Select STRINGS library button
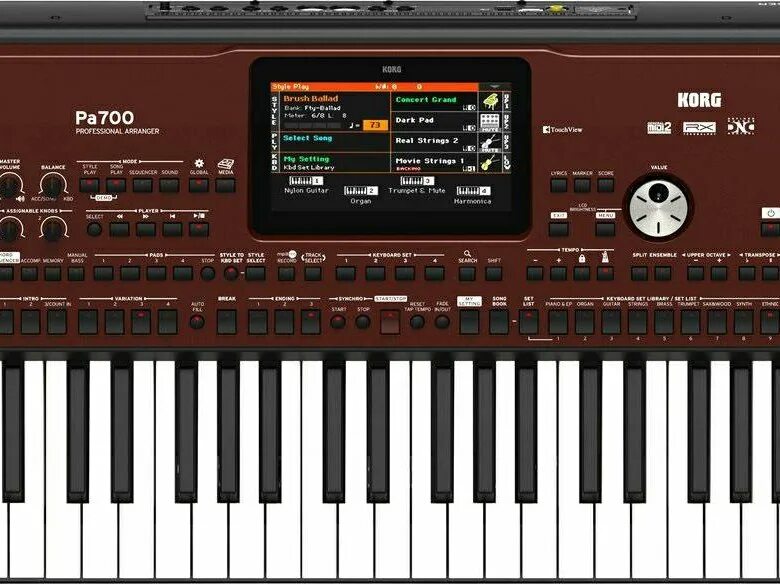The height and width of the screenshot is (585, 780). point(637,322)
